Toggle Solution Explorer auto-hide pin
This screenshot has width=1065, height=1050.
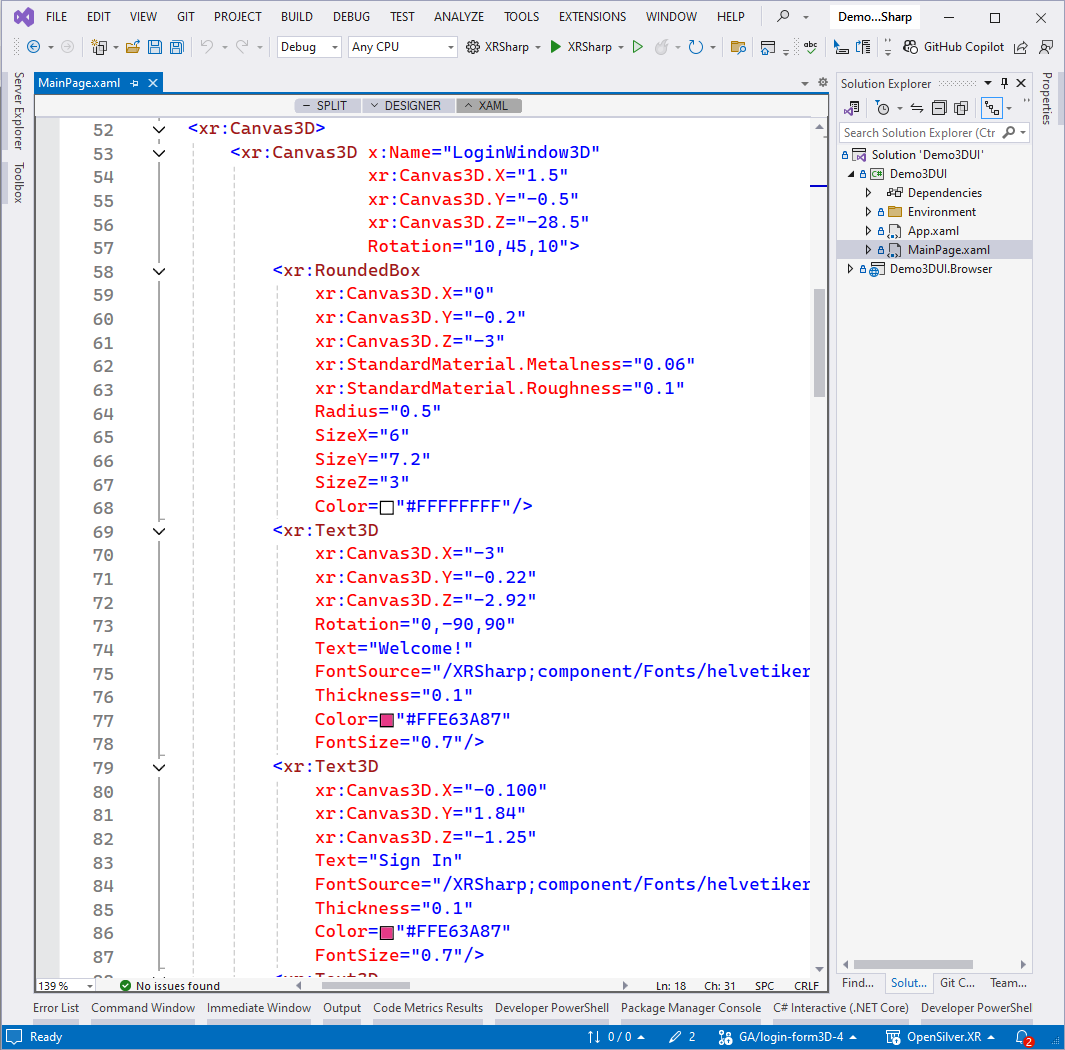[1005, 83]
